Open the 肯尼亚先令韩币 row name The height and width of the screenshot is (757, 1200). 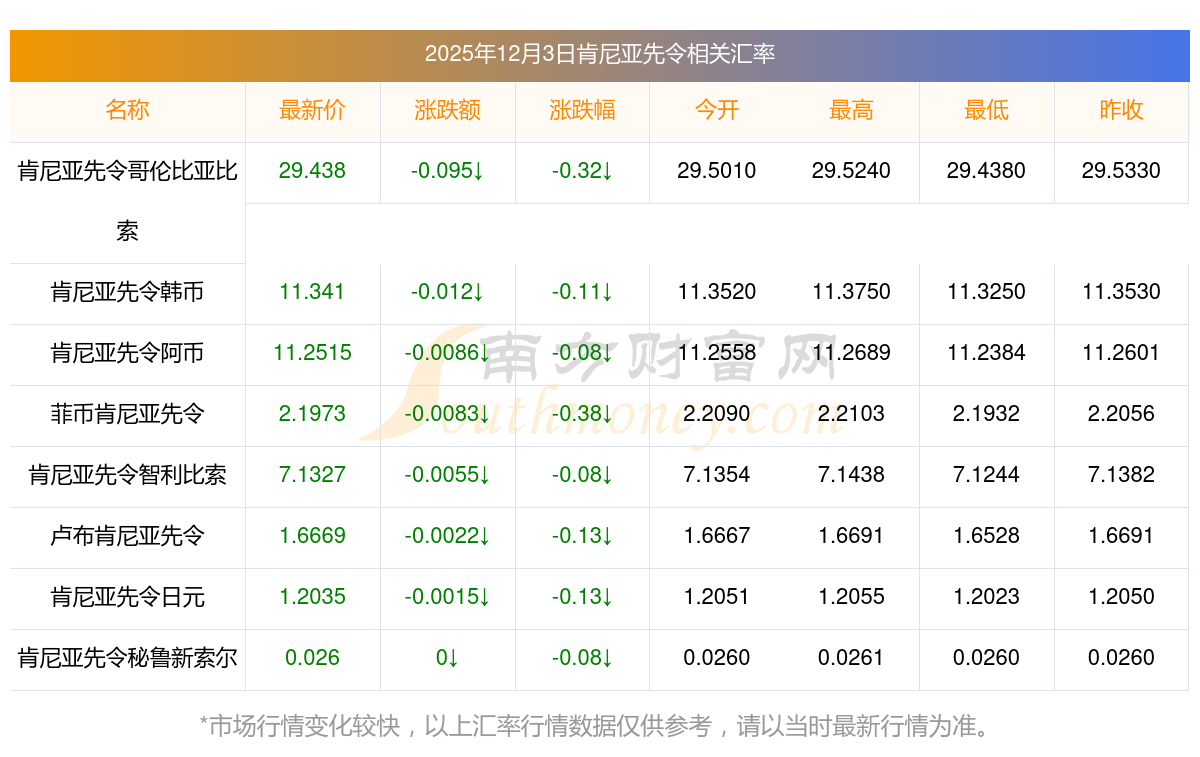point(127,292)
